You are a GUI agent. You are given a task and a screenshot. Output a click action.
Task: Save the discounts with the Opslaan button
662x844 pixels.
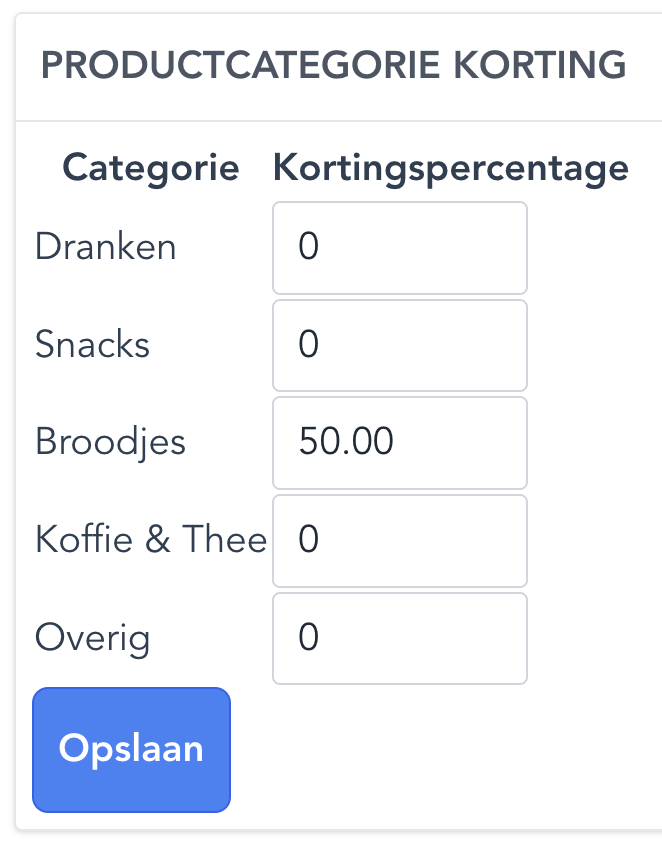pyautogui.click(x=131, y=749)
